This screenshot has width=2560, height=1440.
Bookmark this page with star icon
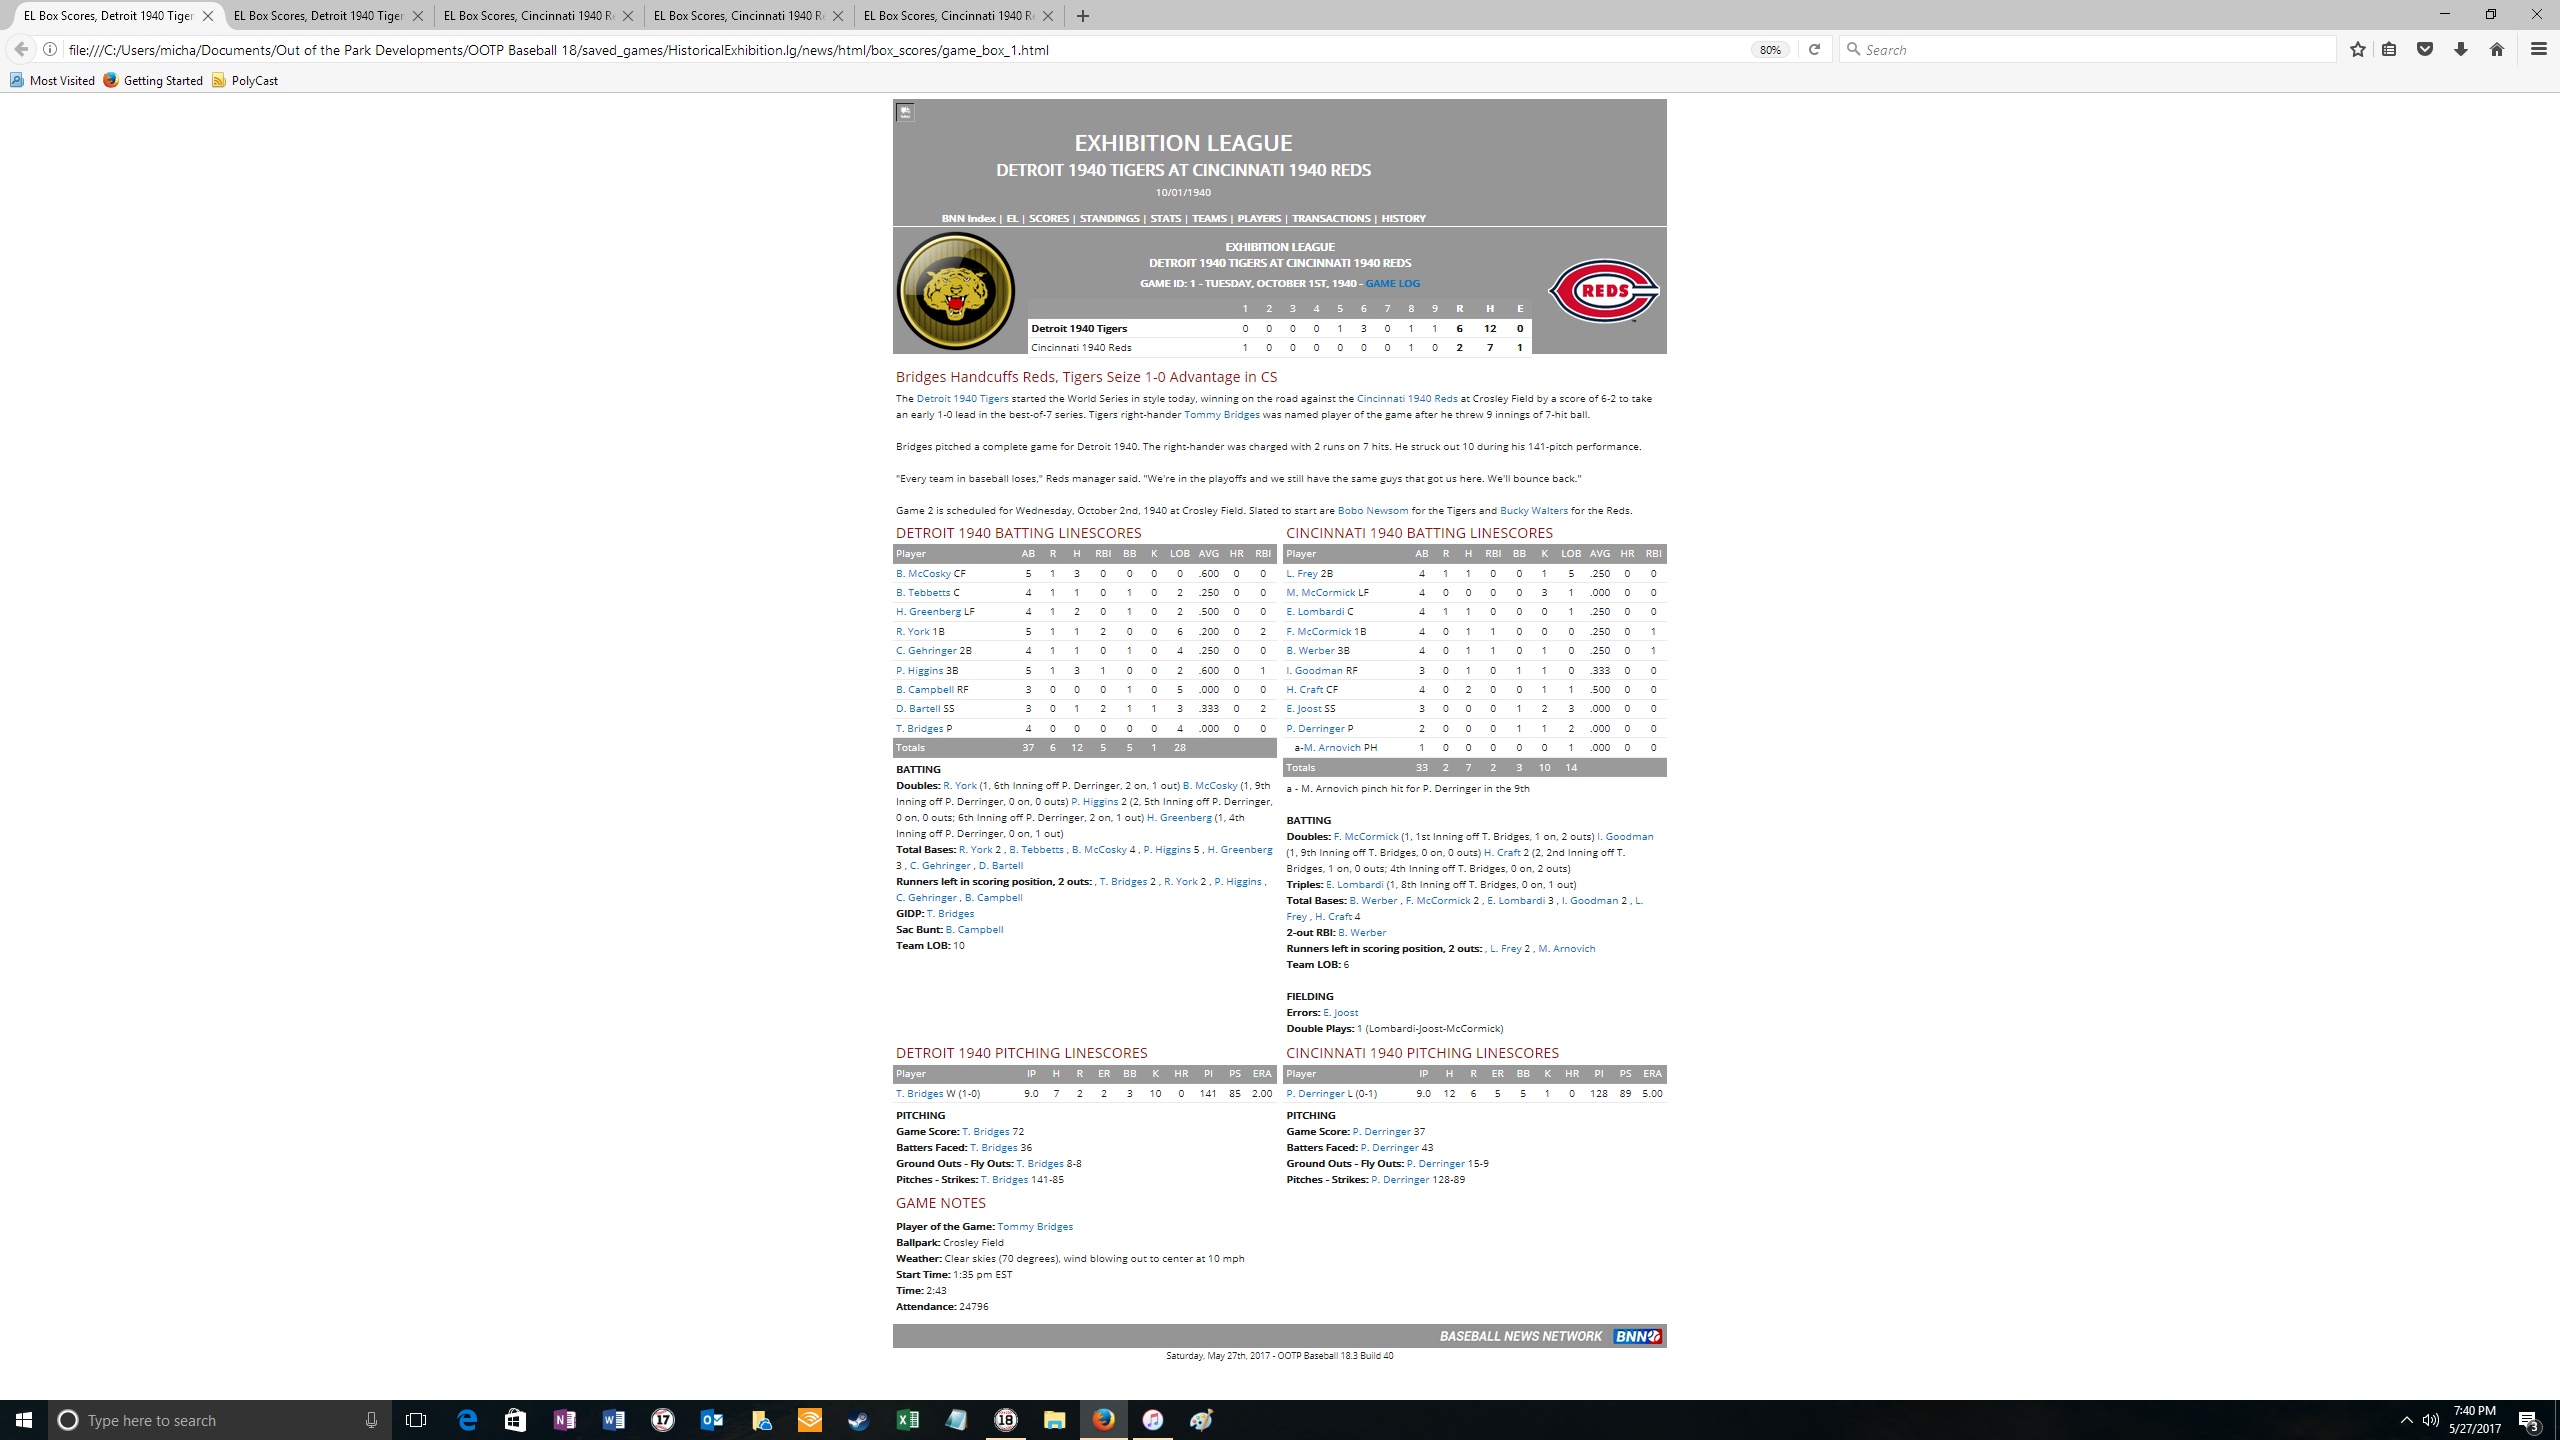click(2358, 49)
